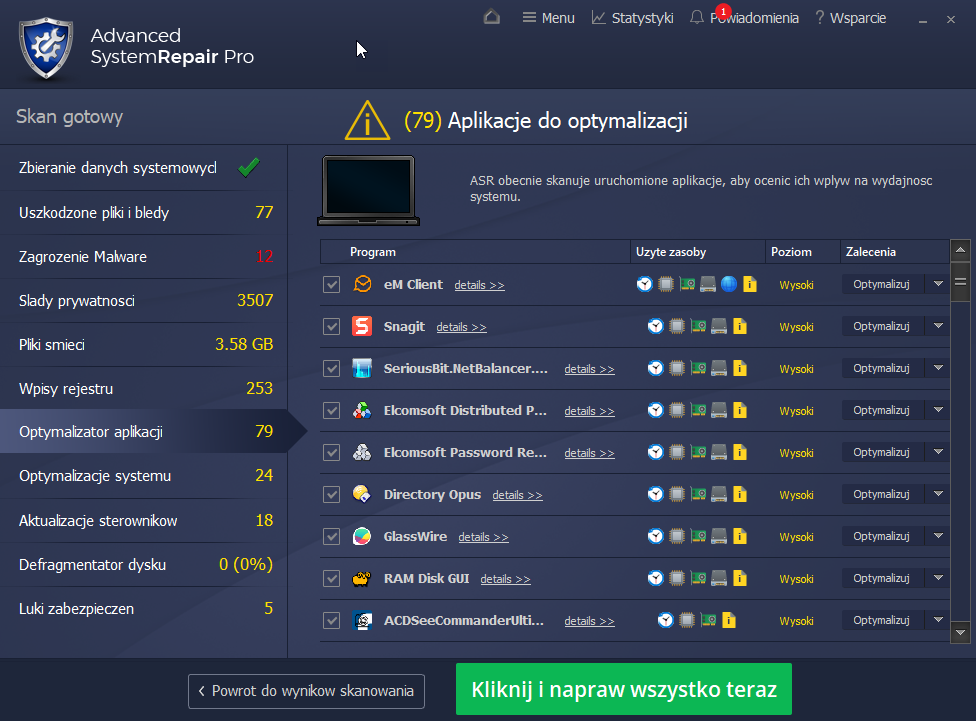Click eM Client CPU chip icon
Screen dimensions: 976x721
666,284
